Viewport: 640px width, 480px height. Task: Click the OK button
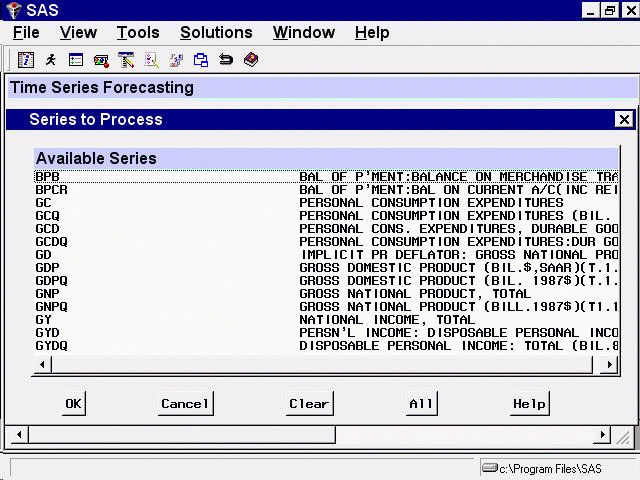(73, 403)
